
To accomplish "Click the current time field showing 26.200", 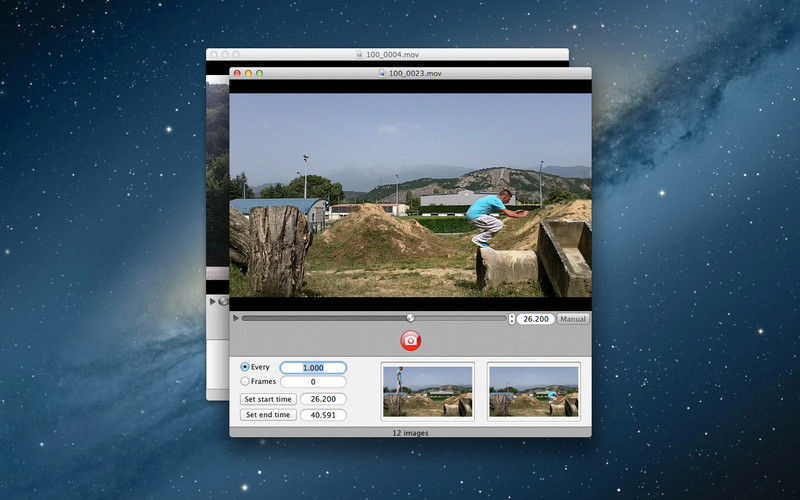I will pos(535,319).
